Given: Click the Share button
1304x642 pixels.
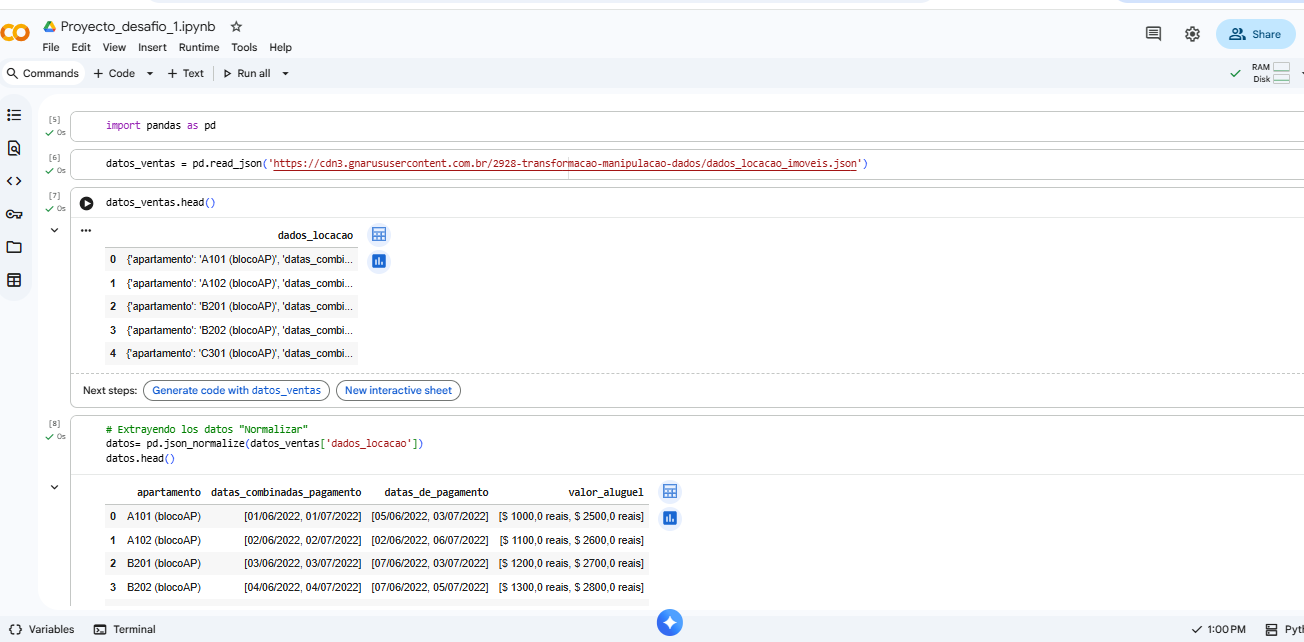Looking at the screenshot, I should (x=1255, y=34).
